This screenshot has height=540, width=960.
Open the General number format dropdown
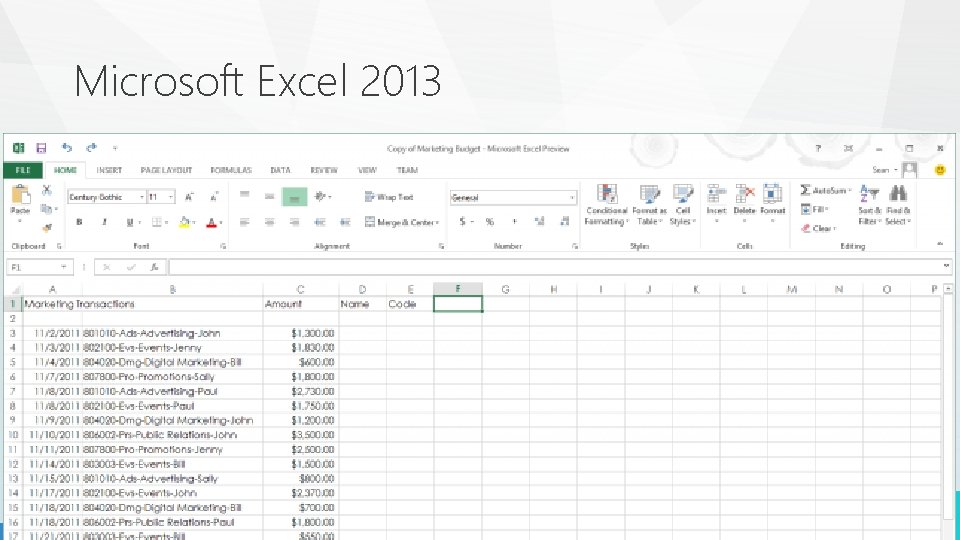tap(572, 197)
